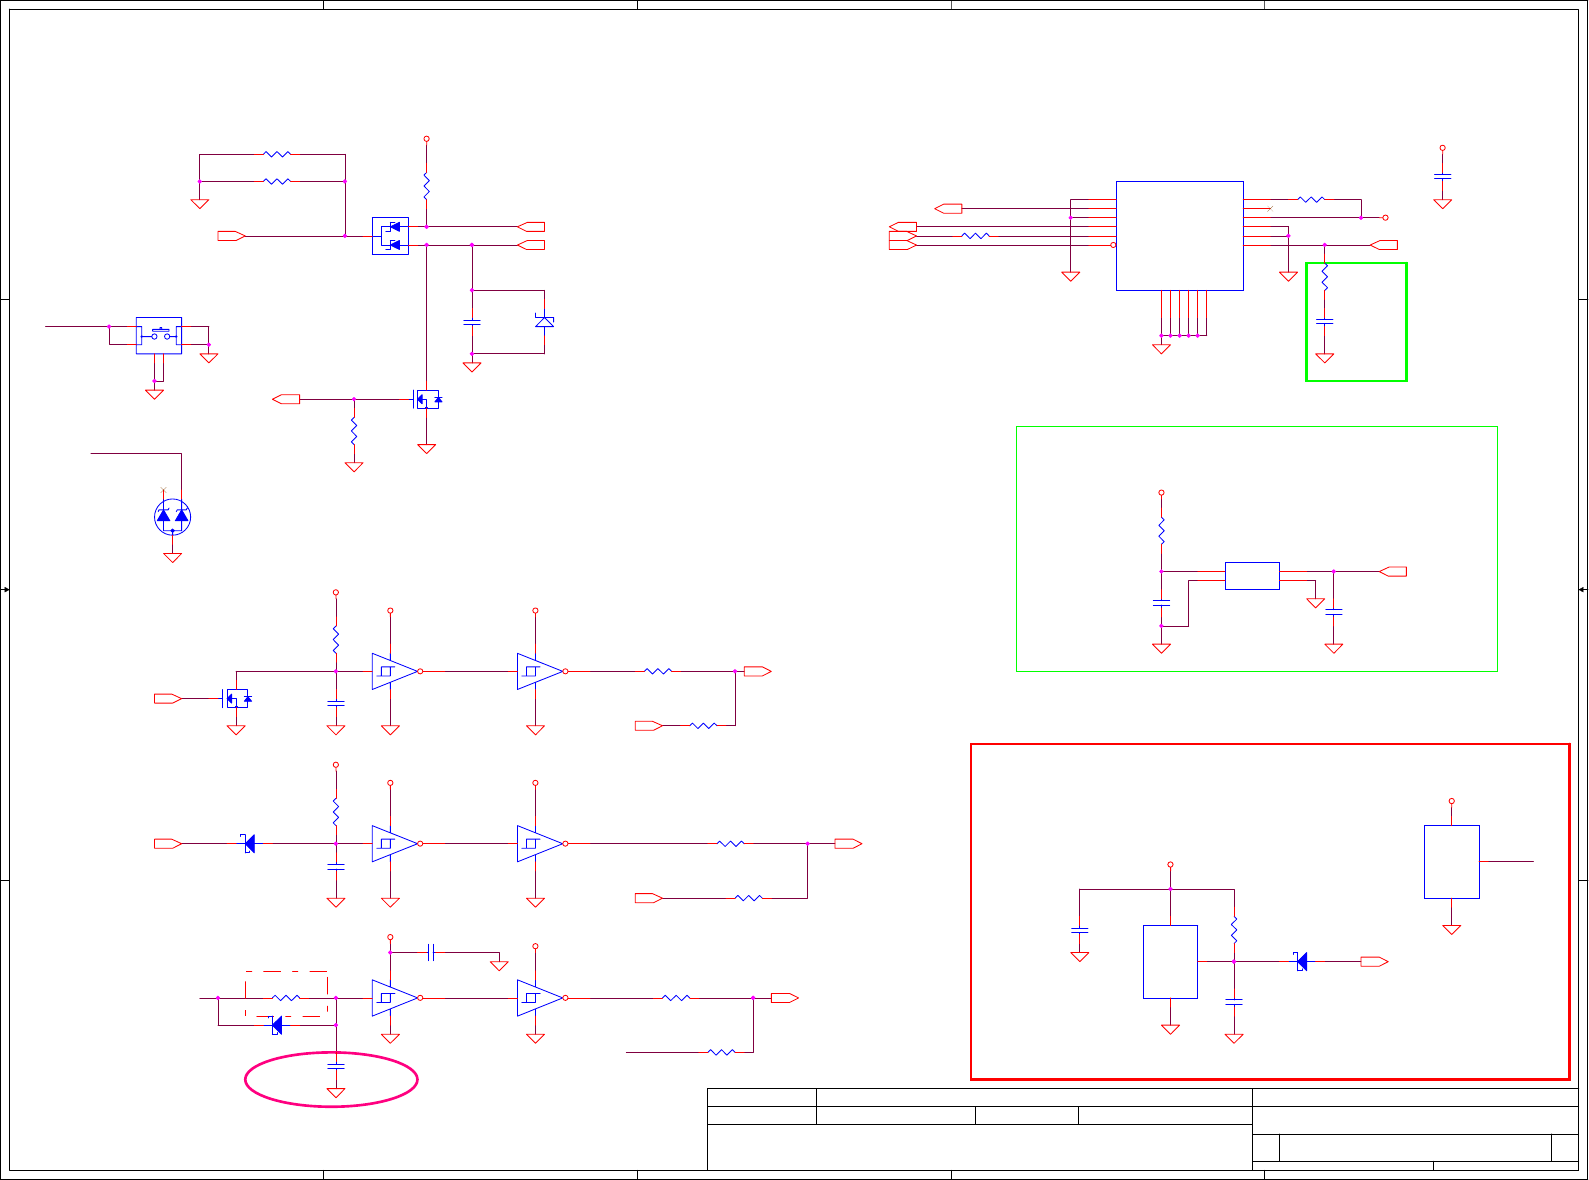Viewport: 1589px width, 1180px height.
Task: Select the first Schmitt buffer in the middle row
Action: (396, 844)
